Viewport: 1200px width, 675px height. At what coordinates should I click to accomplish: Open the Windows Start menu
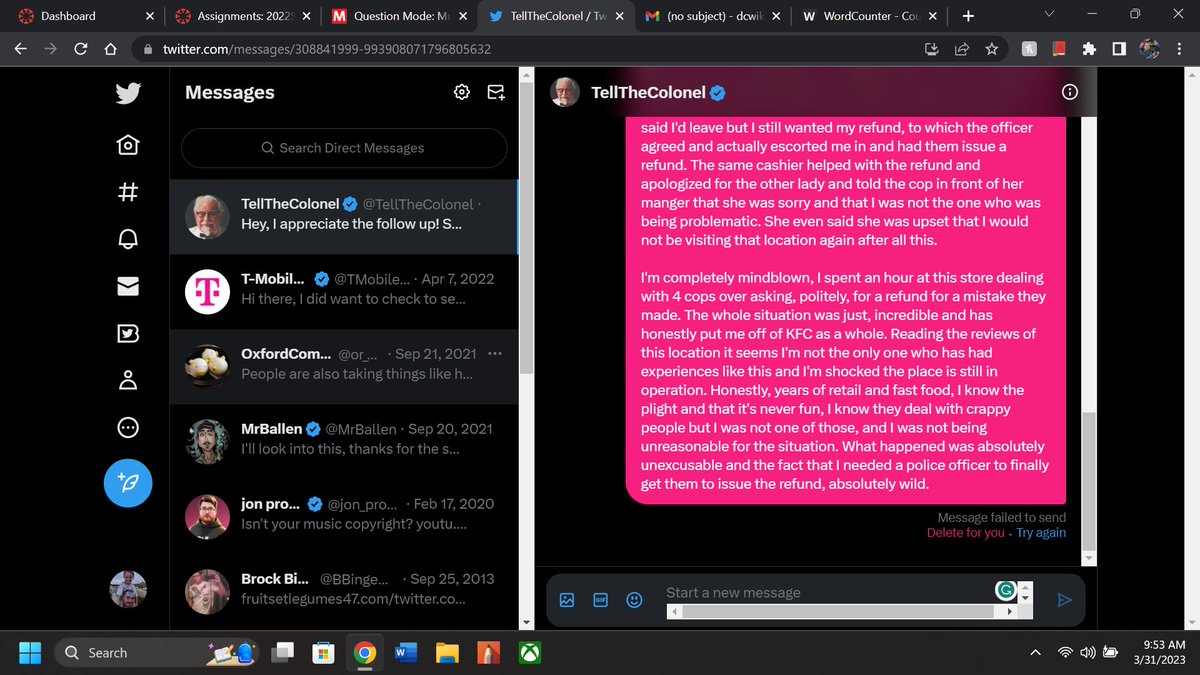30,652
